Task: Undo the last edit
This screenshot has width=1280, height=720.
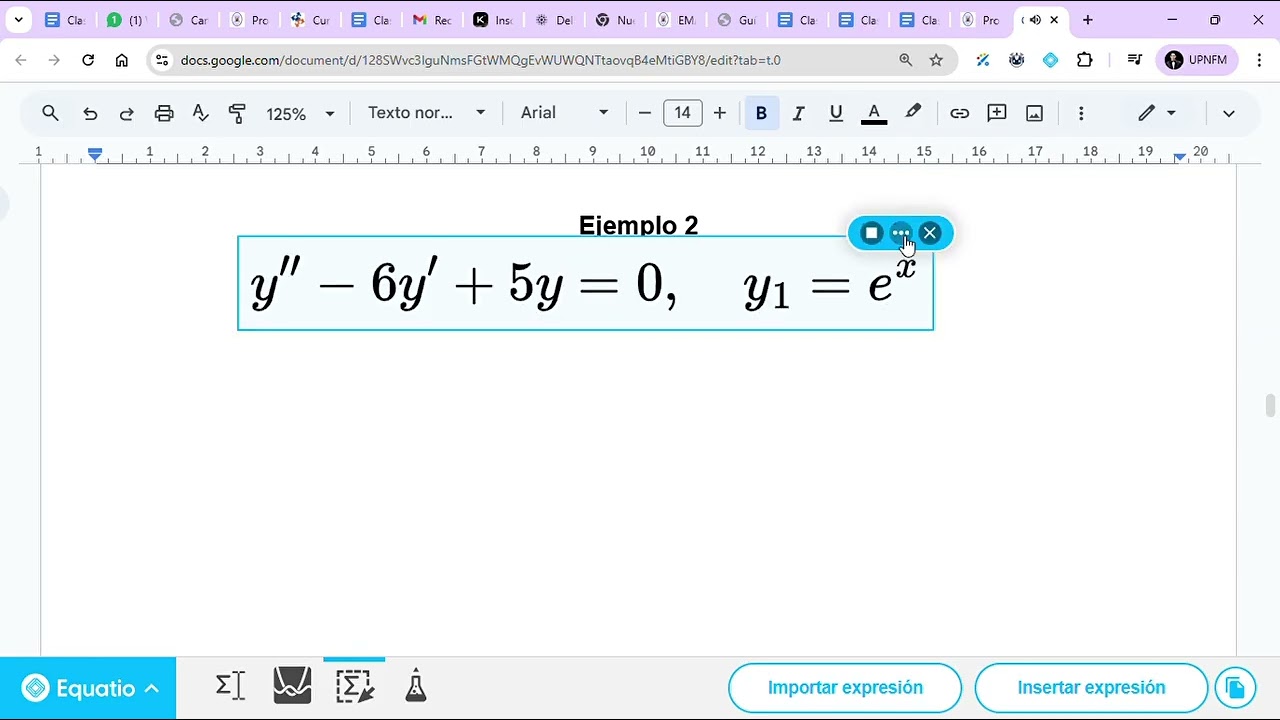Action: pos(90,113)
